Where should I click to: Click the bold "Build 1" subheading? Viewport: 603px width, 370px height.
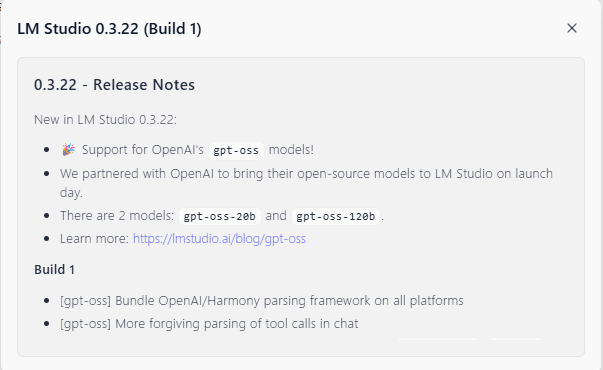54,270
